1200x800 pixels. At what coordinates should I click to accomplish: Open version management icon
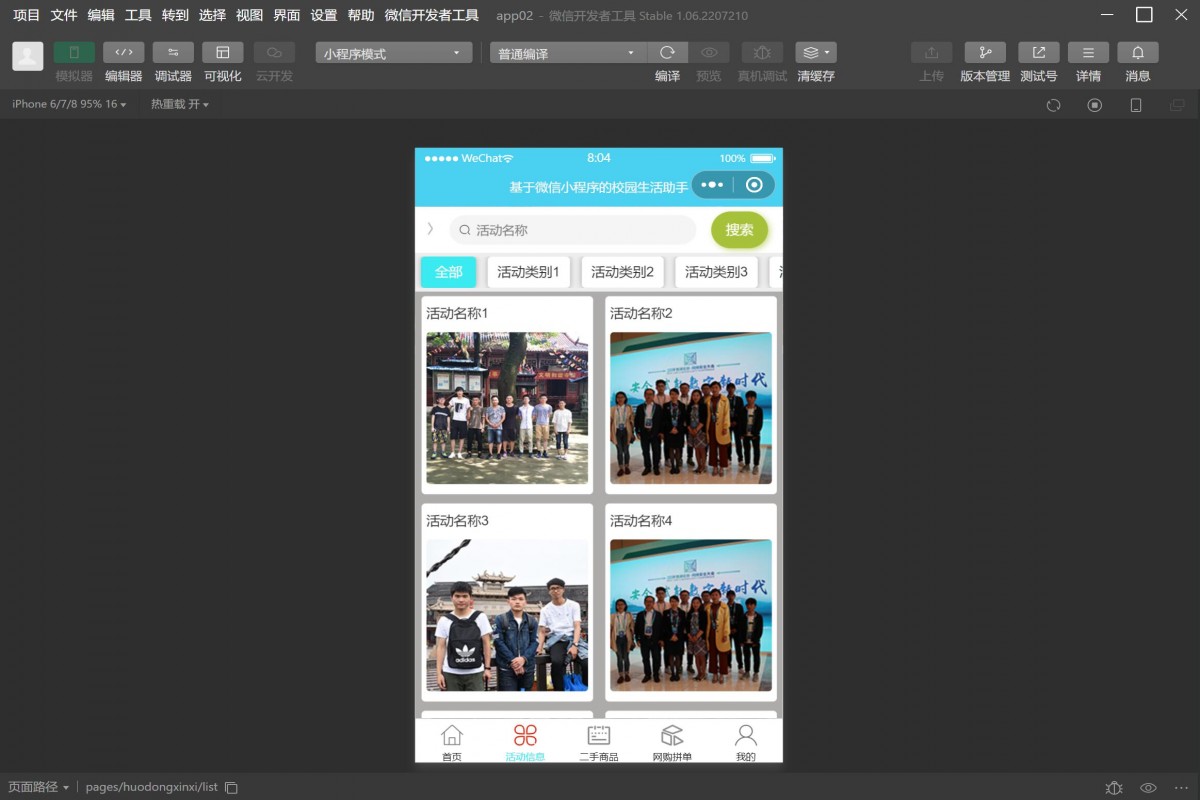[985, 53]
